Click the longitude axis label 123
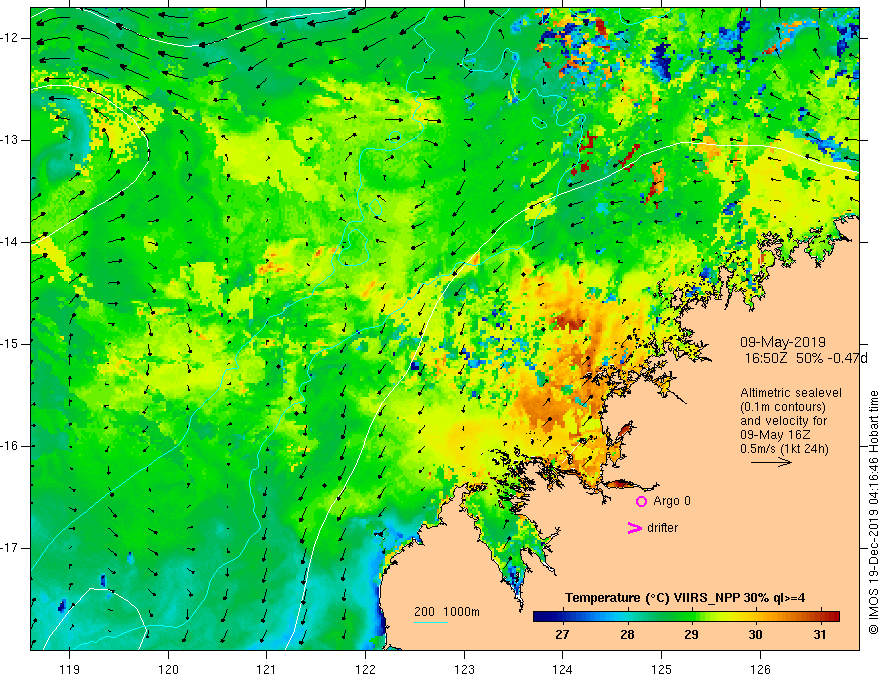The height and width of the screenshot is (680, 880). tap(464, 669)
